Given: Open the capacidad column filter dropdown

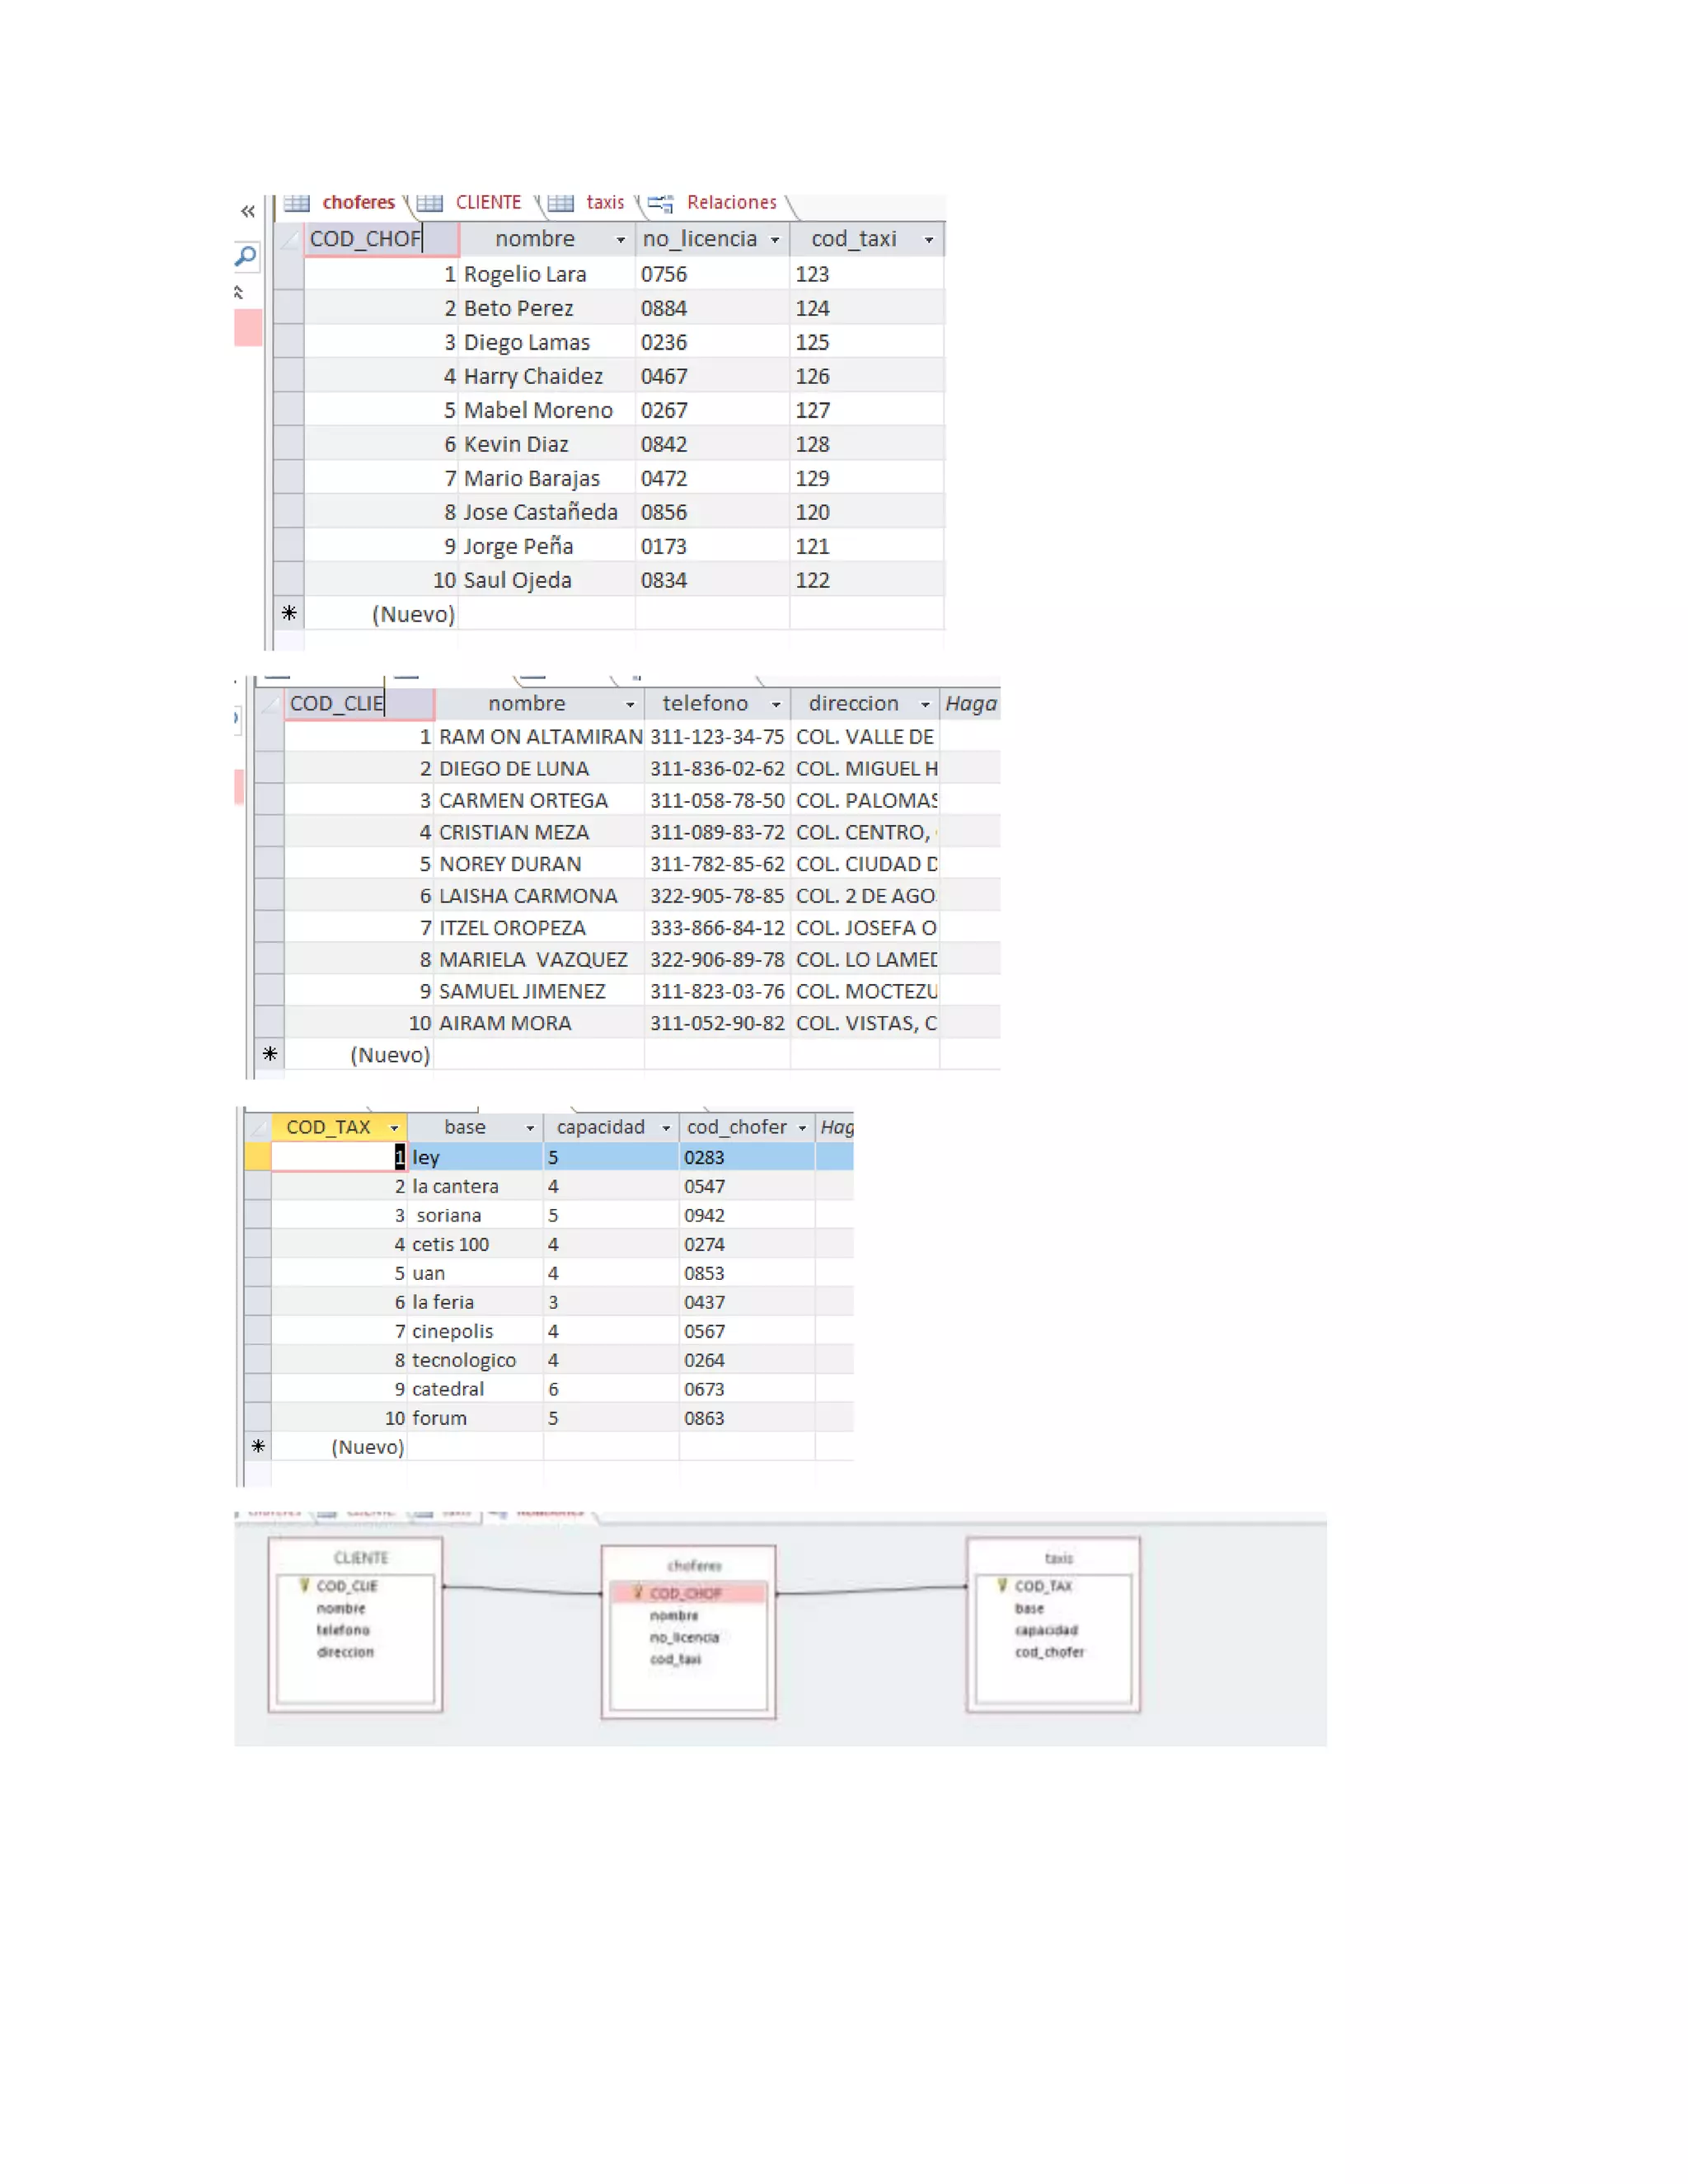Looking at the screenshot, I should tap(666, 1128).
